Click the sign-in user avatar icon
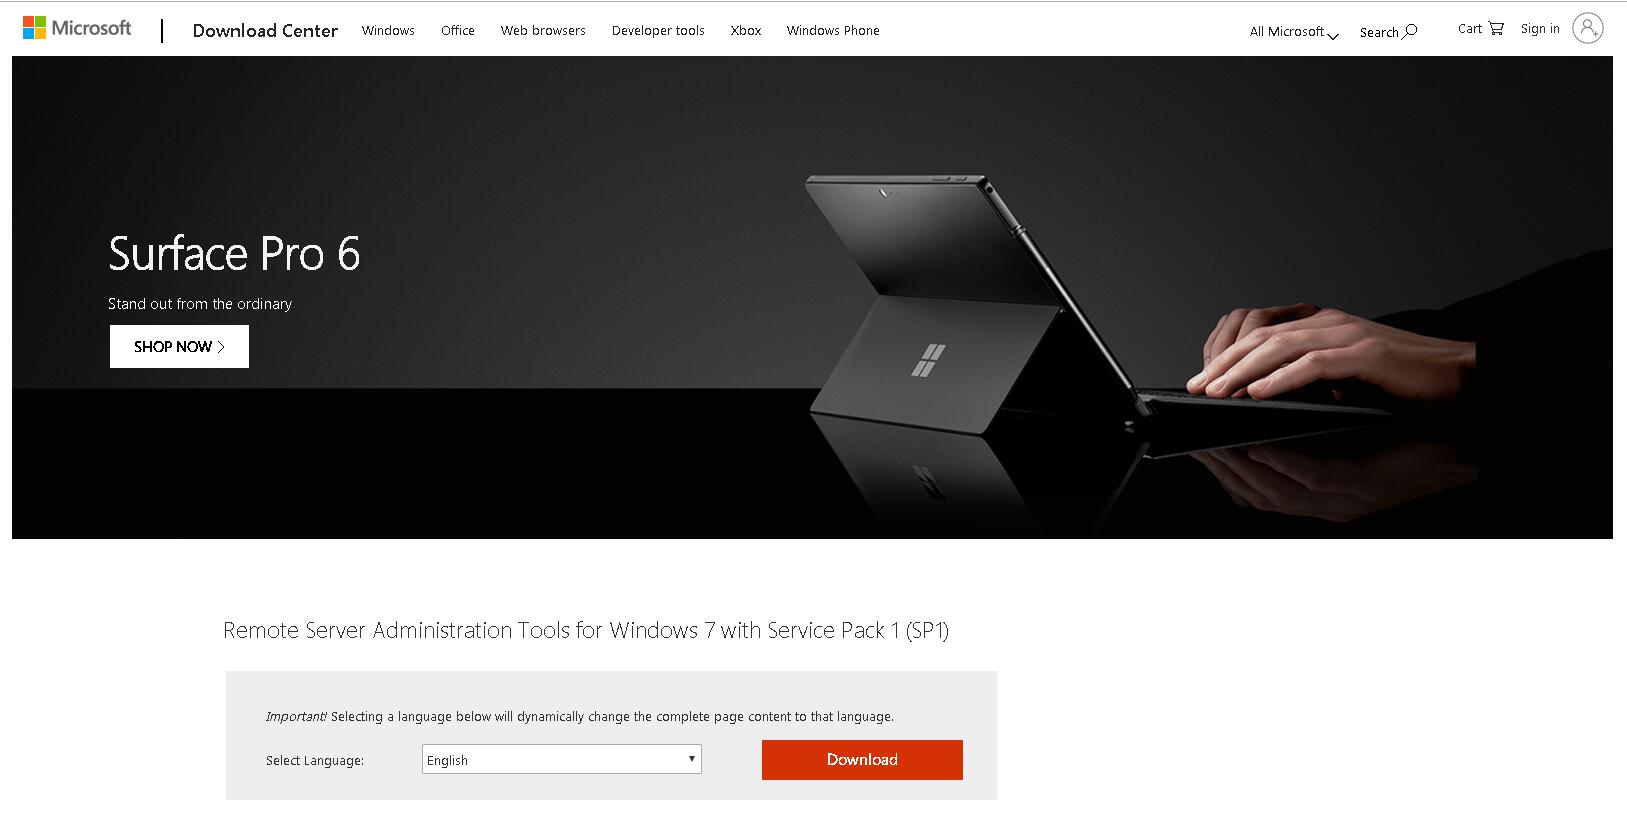Image resolution: width=1627 pixels, height=820 pixels. (1587, 28)
